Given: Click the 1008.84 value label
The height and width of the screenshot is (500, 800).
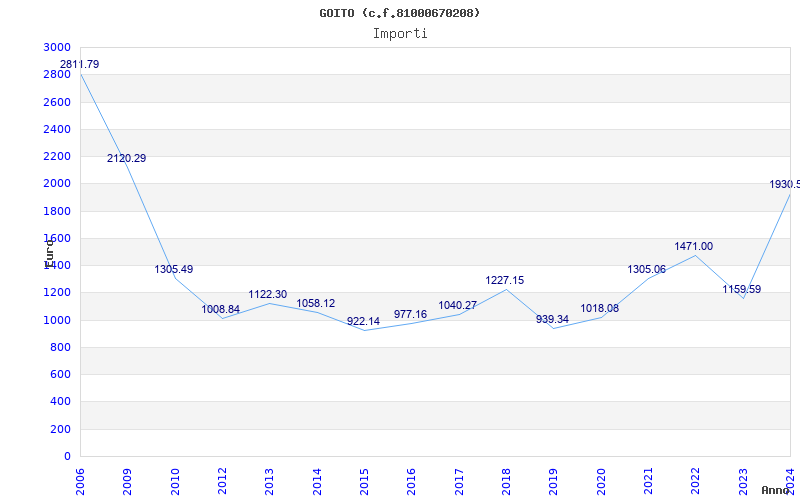Looking at the screenshot, I should pos(221,310).
